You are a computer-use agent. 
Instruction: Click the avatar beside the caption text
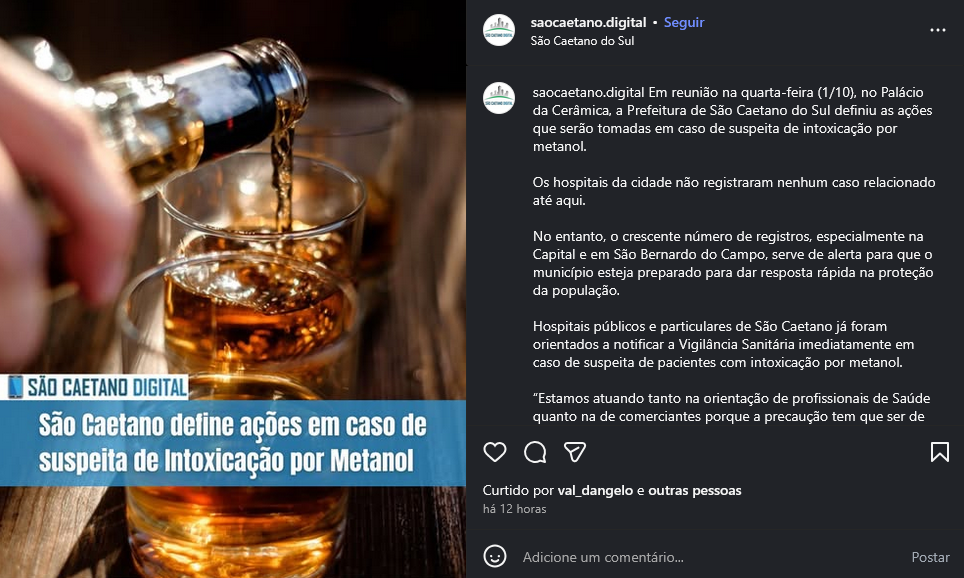[x=499, y=98]
